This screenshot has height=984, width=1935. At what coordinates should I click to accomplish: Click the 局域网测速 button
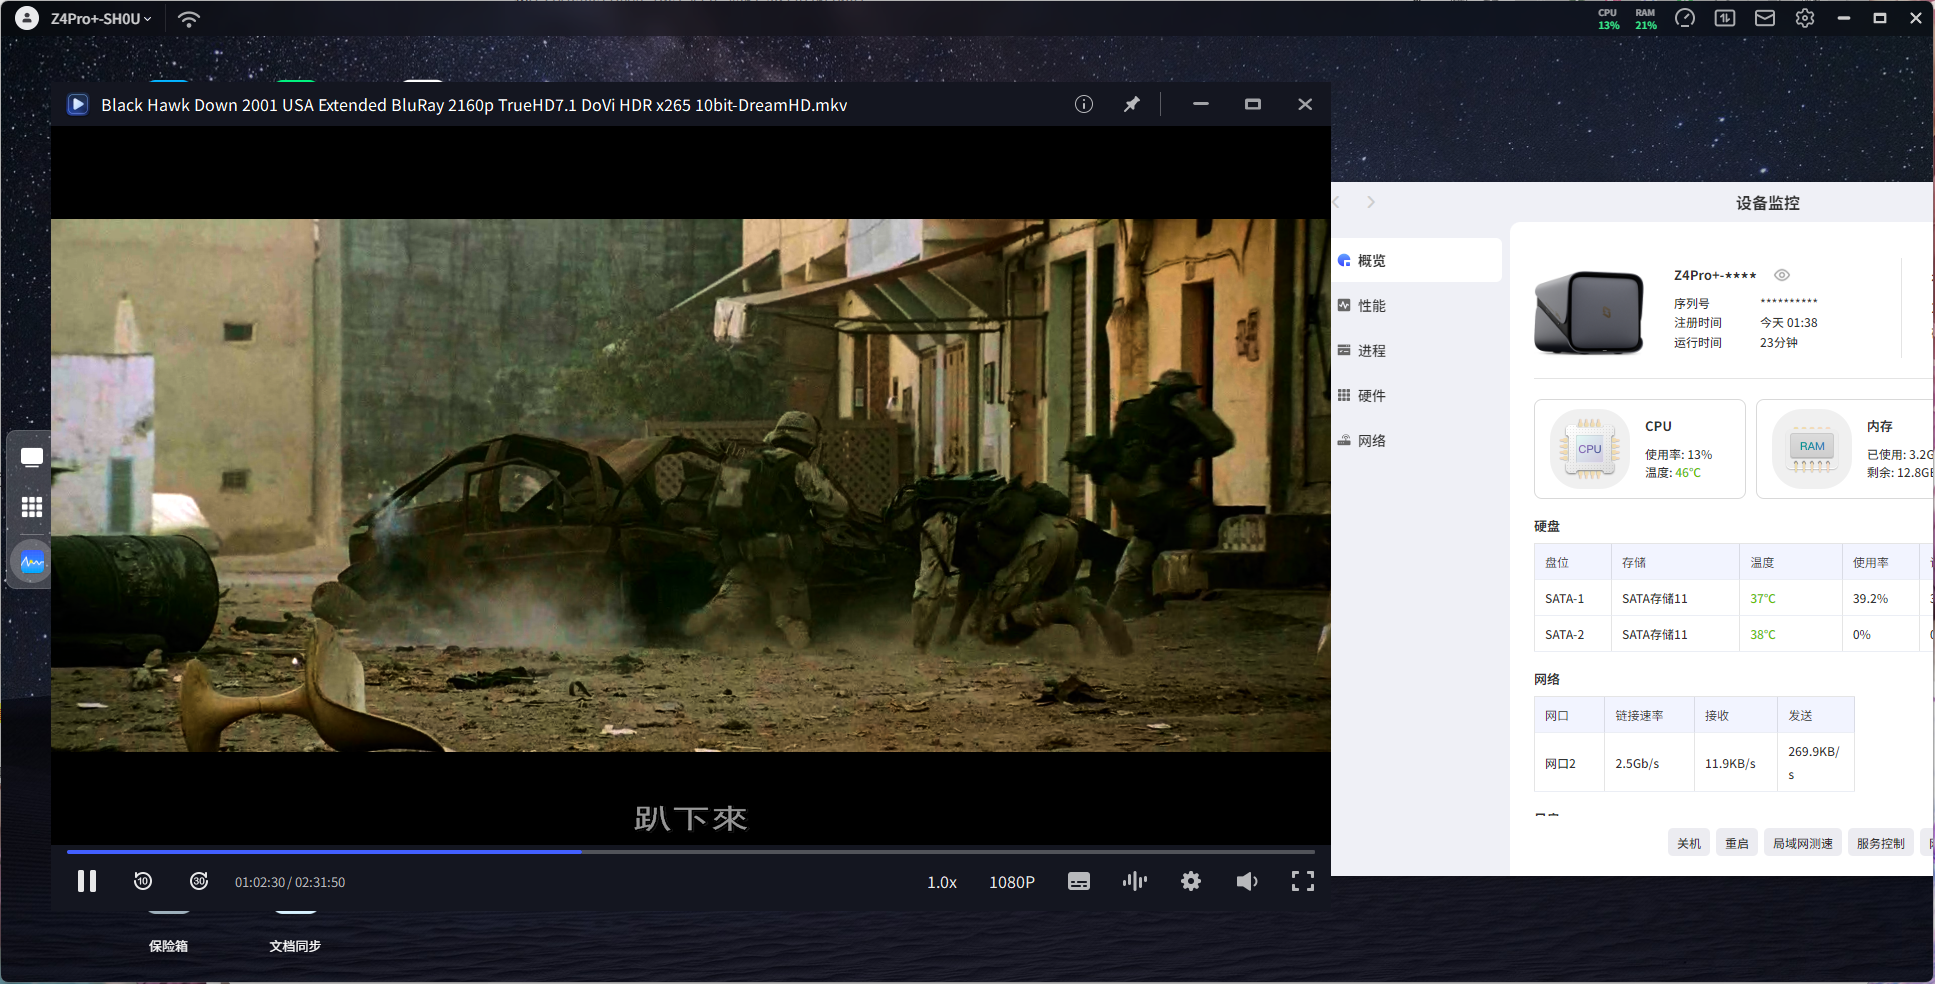click(x=1803, y=843)
